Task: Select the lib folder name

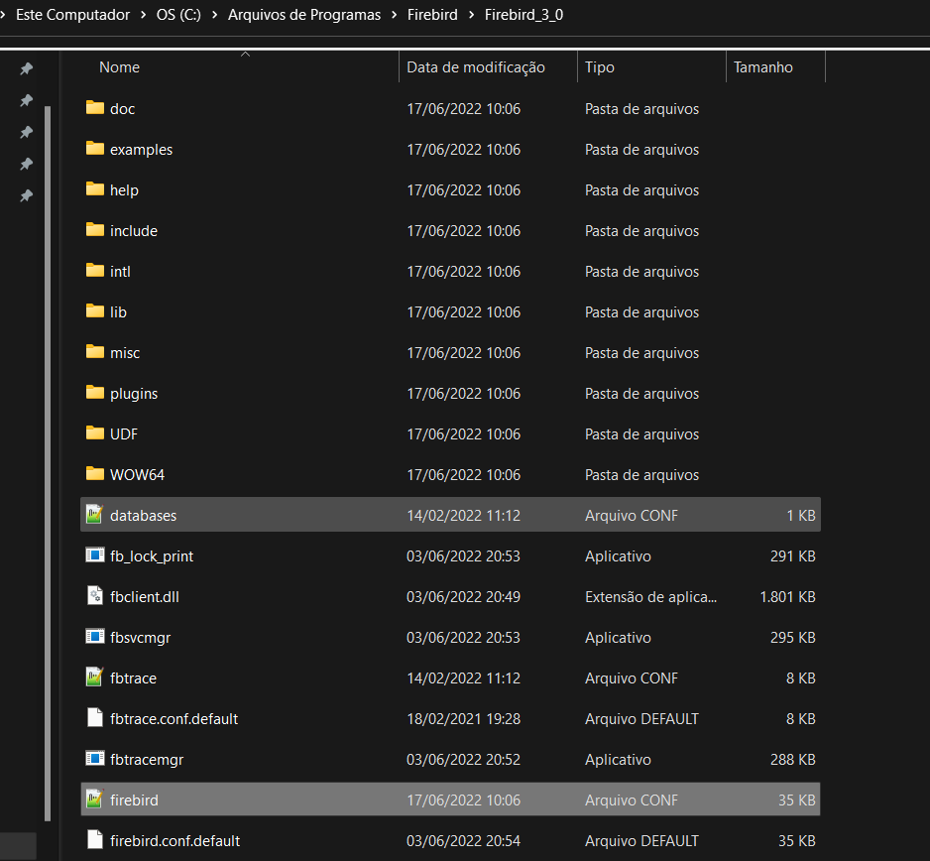Action: [118, 312]
